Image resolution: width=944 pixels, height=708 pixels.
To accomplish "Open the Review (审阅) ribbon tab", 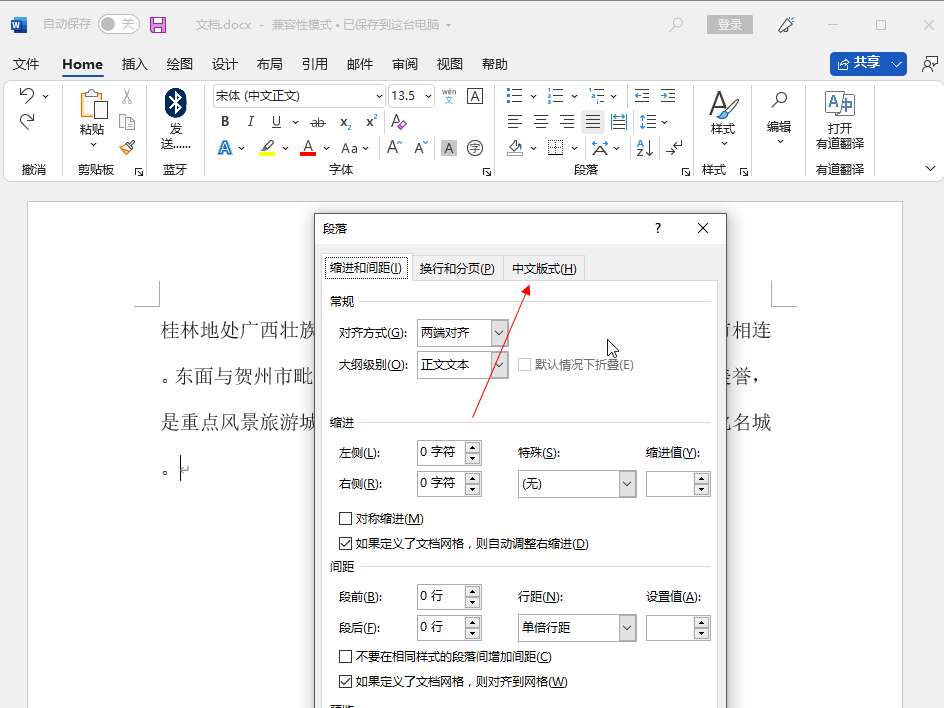I will [405, 64].
